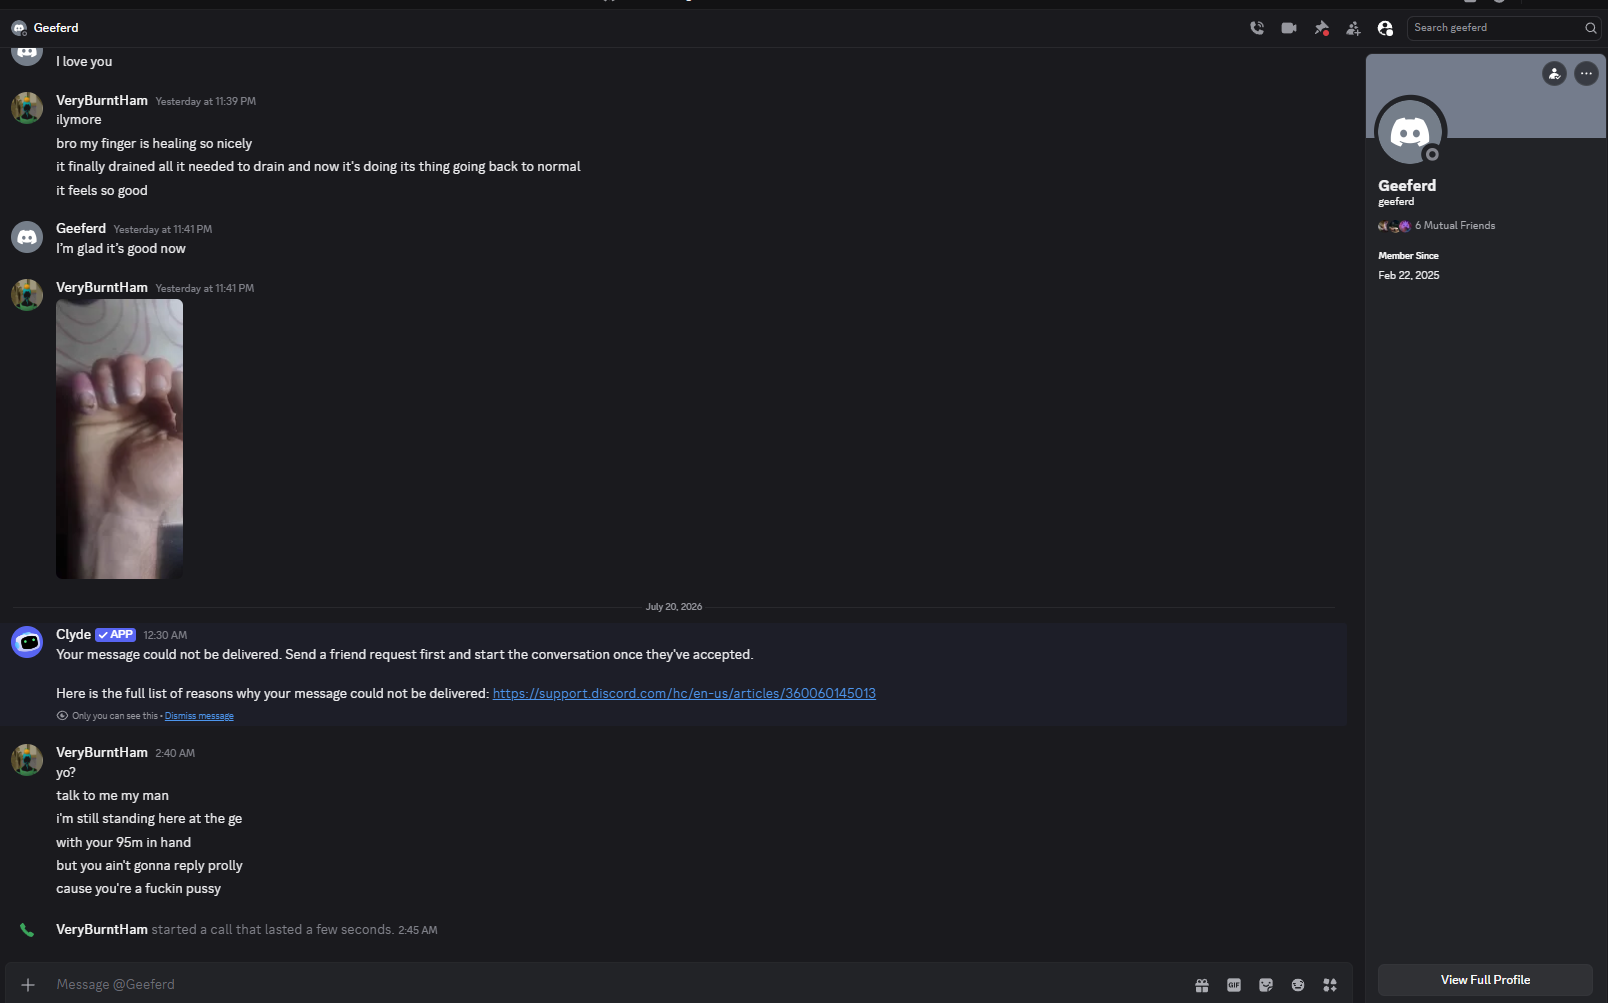Click View Full Profile button
Image resolution: width=1608 pixels, height=1003 pixels.
click(x=1485, y=980)
